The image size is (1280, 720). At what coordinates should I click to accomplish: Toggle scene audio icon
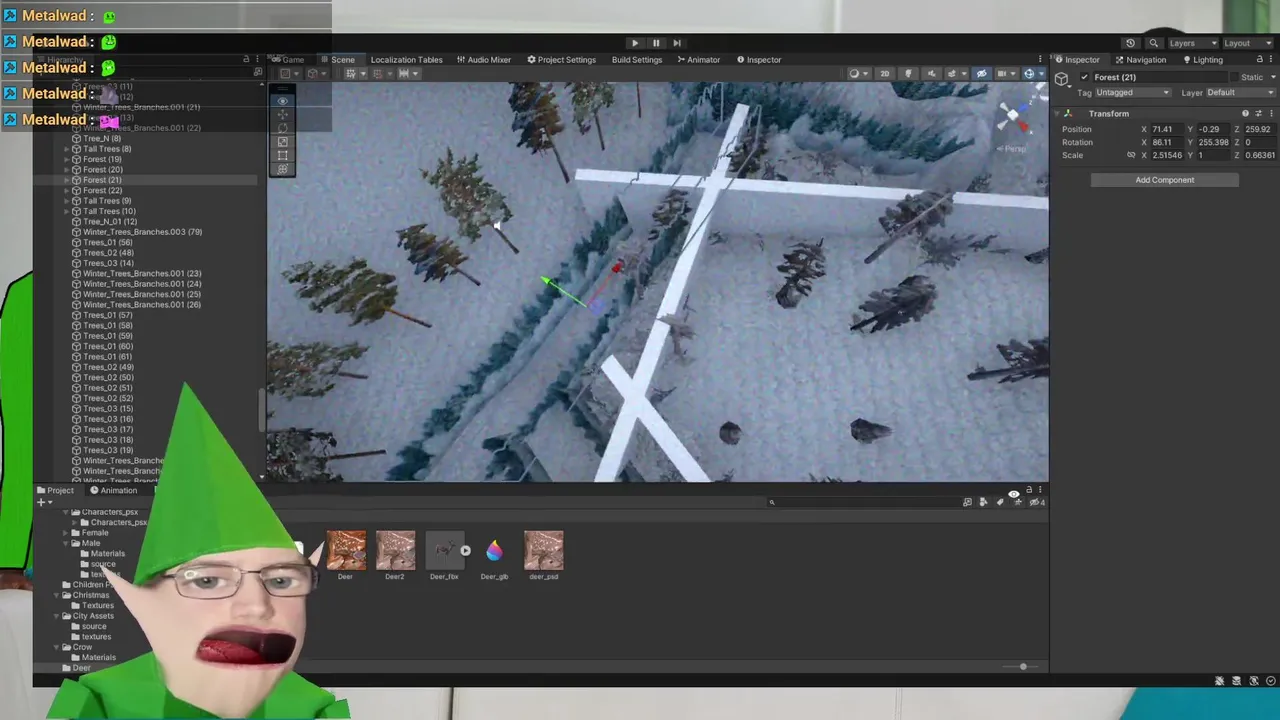931,74
